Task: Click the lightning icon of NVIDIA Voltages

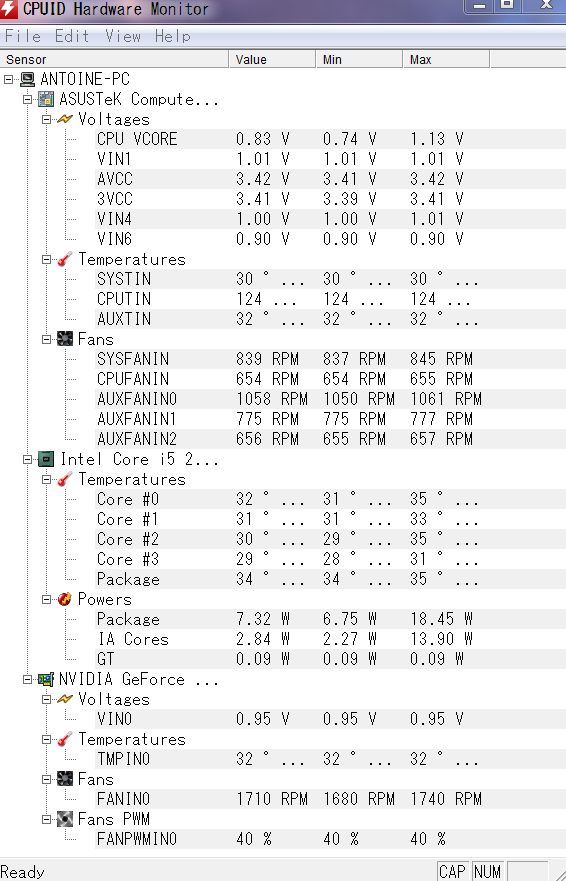Action: (65, 700)
